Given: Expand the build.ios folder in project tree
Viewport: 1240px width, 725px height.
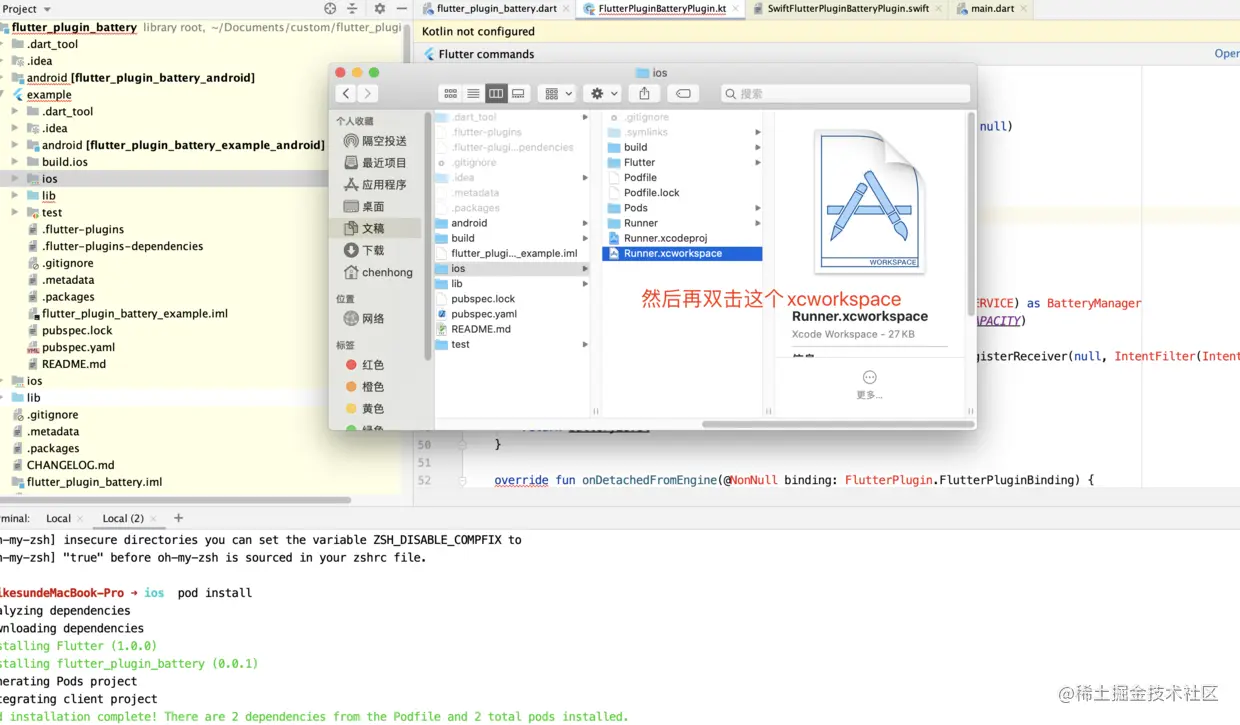Looking at the screenshot, I should pyautogui.click(x=15, y=162).
